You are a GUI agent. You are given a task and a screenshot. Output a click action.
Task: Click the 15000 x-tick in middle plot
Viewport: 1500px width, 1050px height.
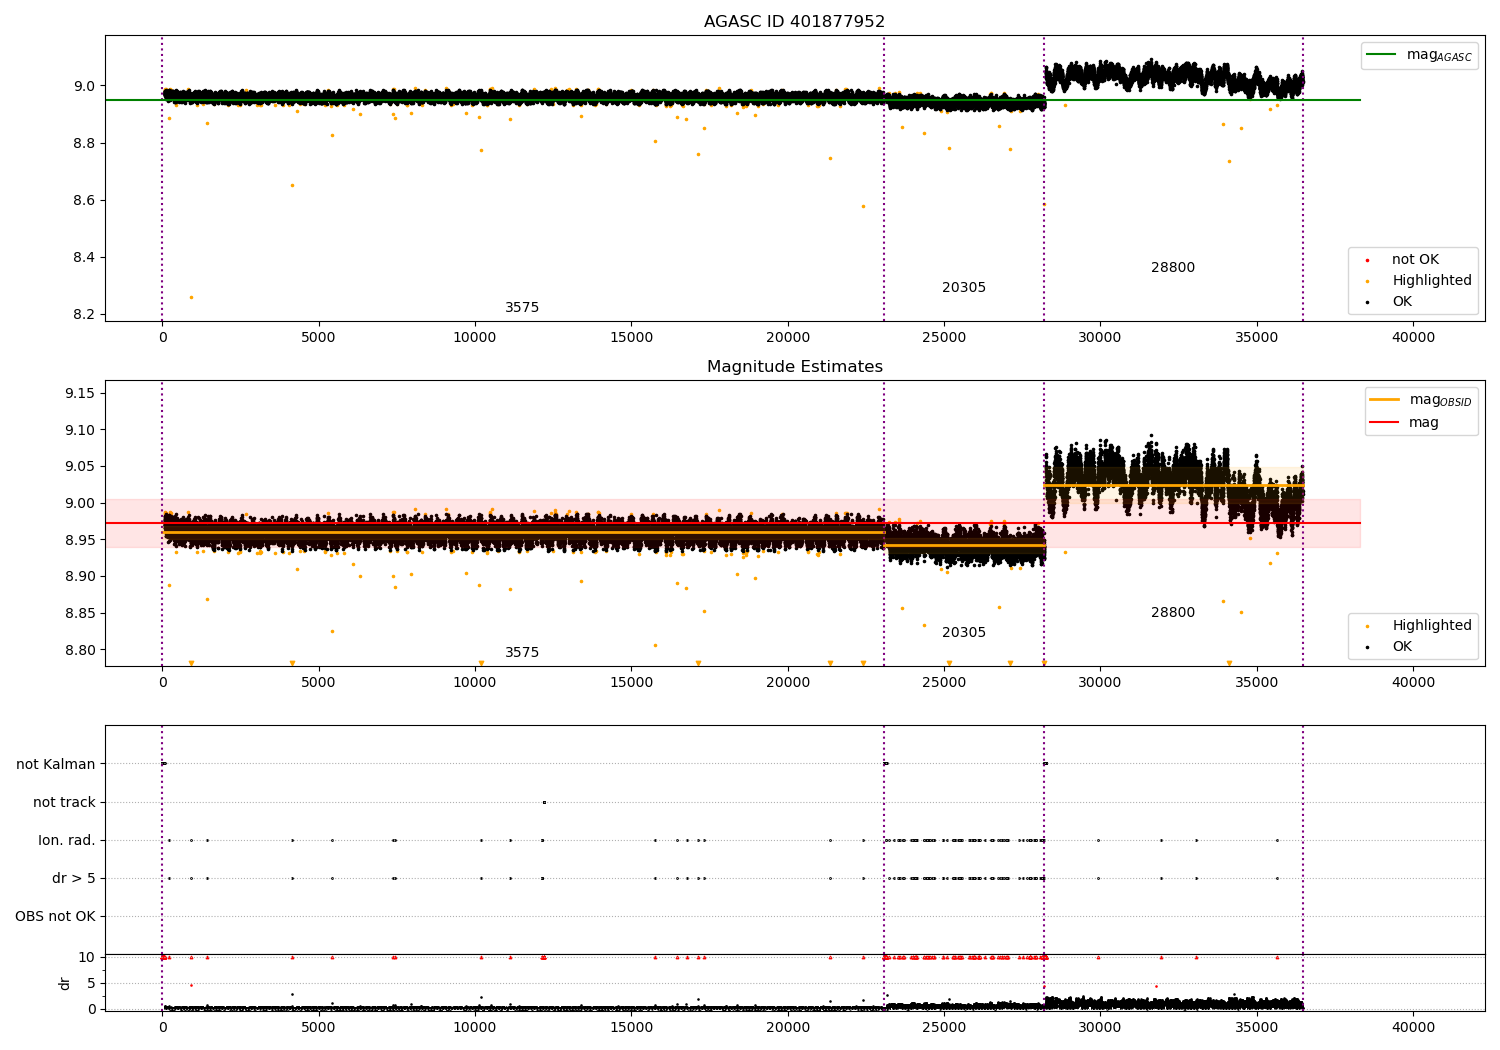(x=631, y=682)
